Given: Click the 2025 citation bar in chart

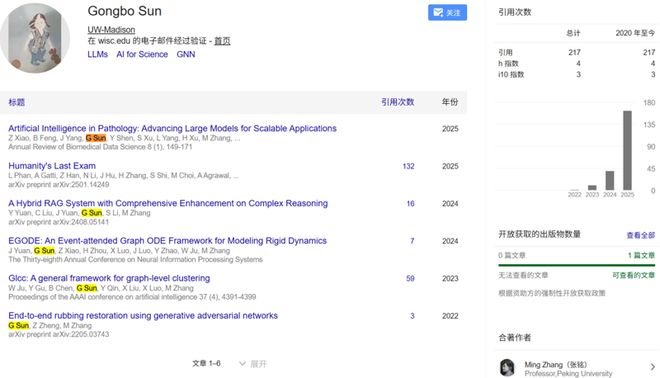Looking at the screenshot, I should click(627, 150).
